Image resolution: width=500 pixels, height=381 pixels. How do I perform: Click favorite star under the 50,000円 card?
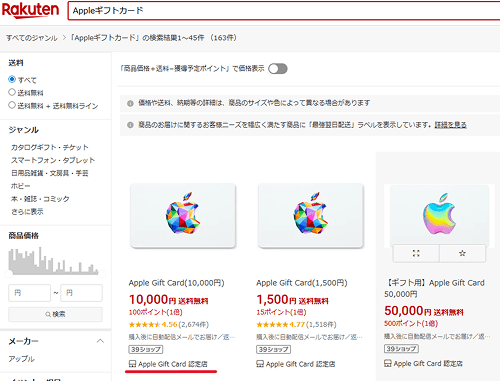pos(462,253)
